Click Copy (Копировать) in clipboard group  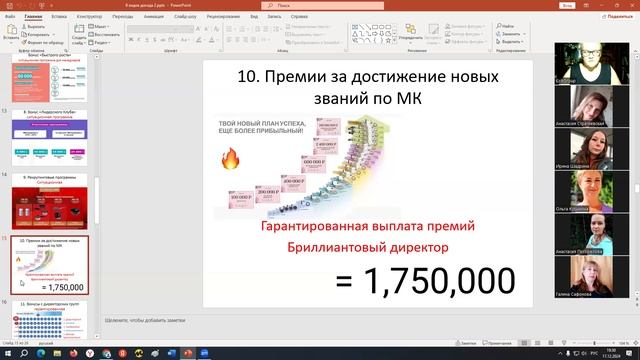click(36, 34)
